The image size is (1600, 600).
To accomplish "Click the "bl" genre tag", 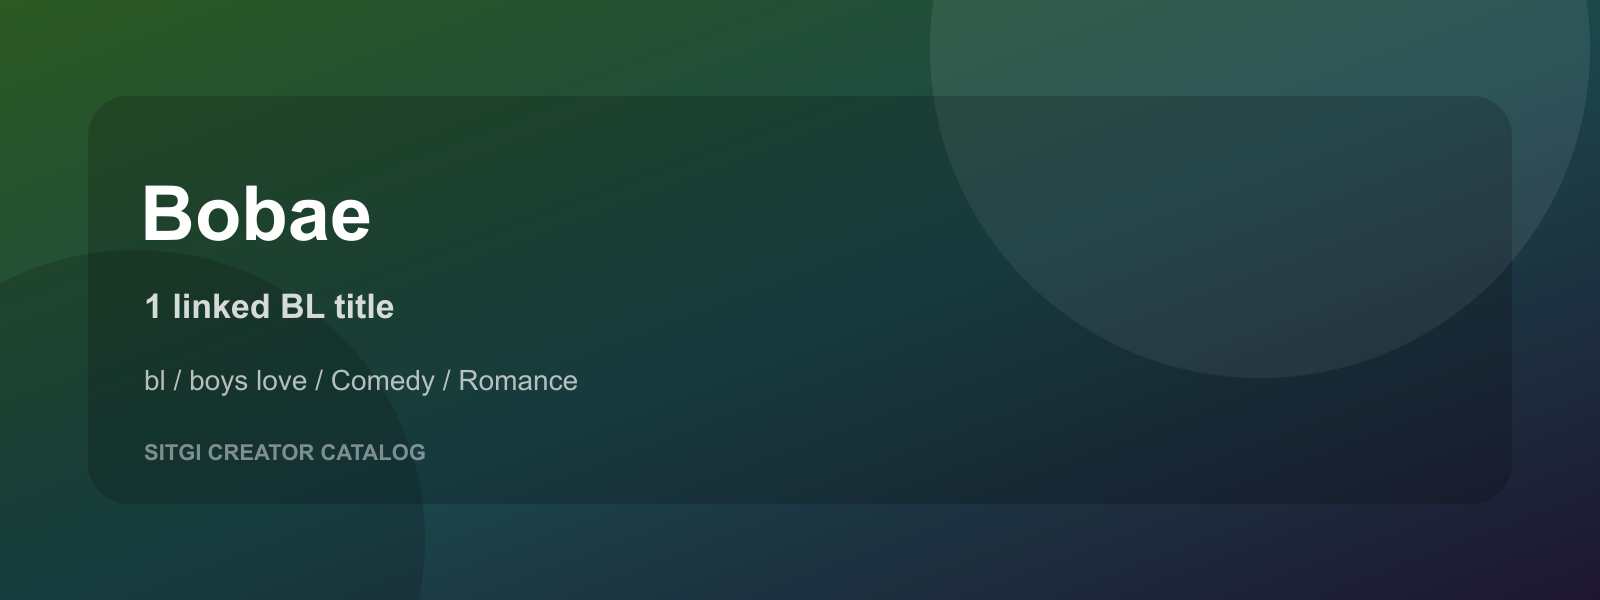I will point(154,381).
